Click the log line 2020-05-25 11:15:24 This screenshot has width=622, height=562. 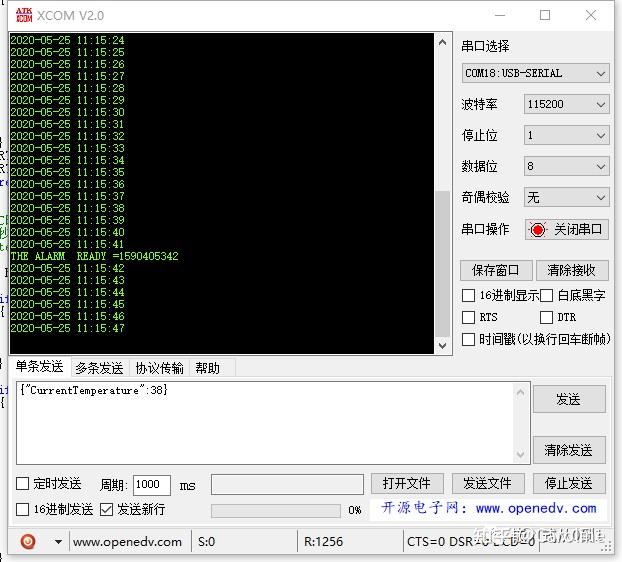tap(67, 40)
